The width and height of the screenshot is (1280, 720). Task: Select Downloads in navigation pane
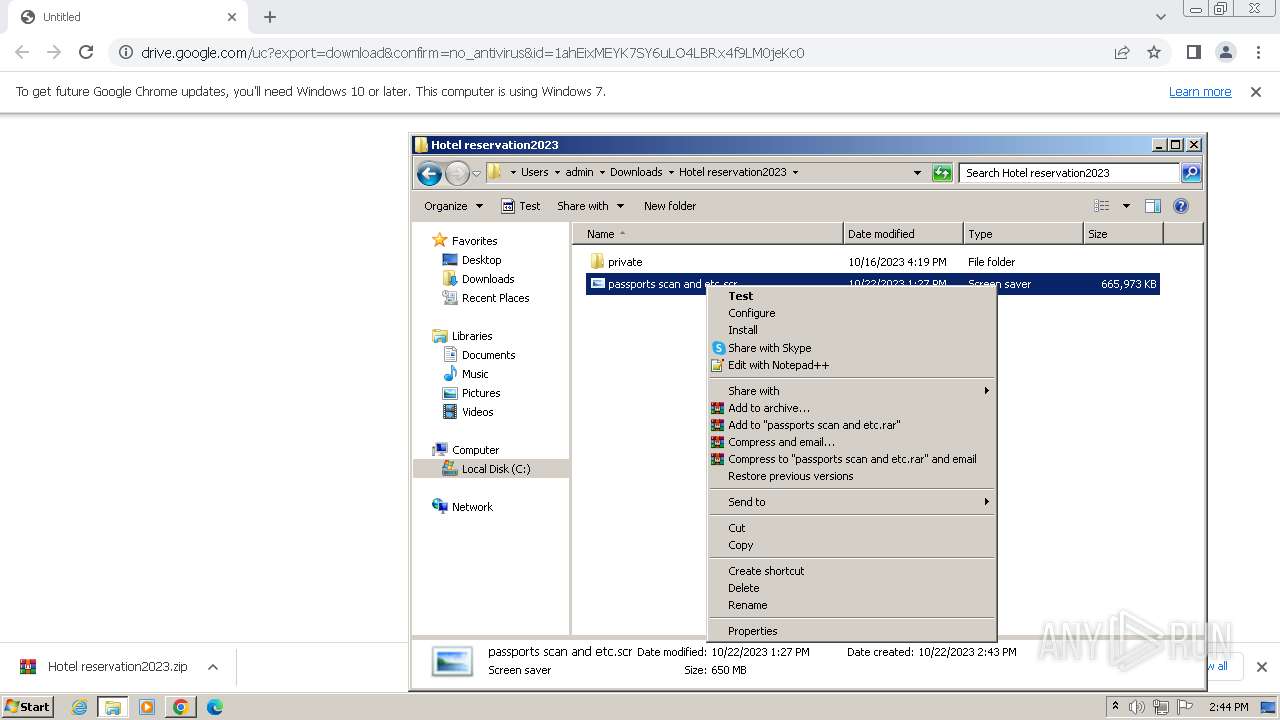[x=488, y=279]
